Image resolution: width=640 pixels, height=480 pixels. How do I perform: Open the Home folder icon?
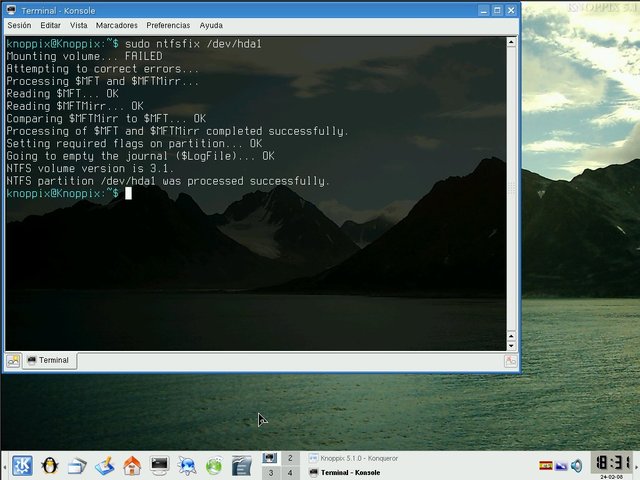pyautogui.click(x=132, y=466)
